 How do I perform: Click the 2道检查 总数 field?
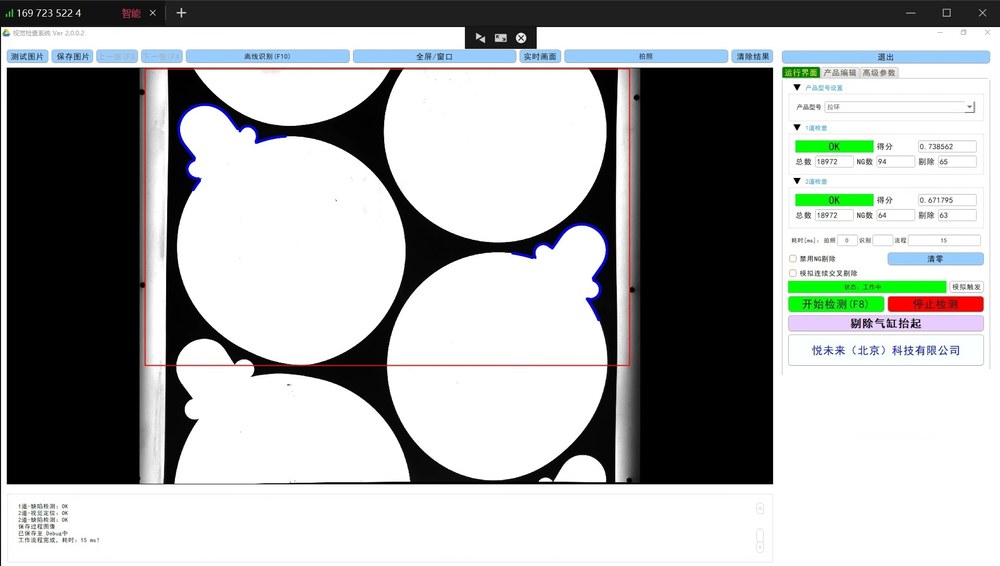click(834, 216)
